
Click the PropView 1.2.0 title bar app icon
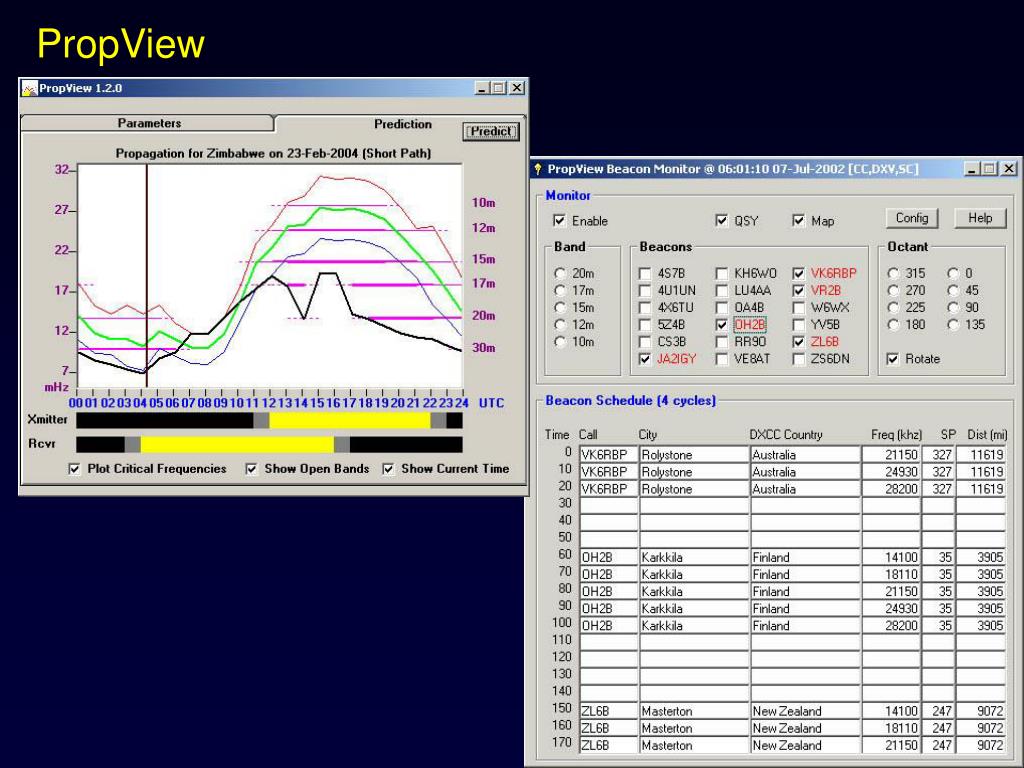pyautogui.click(x=29, y=88)
